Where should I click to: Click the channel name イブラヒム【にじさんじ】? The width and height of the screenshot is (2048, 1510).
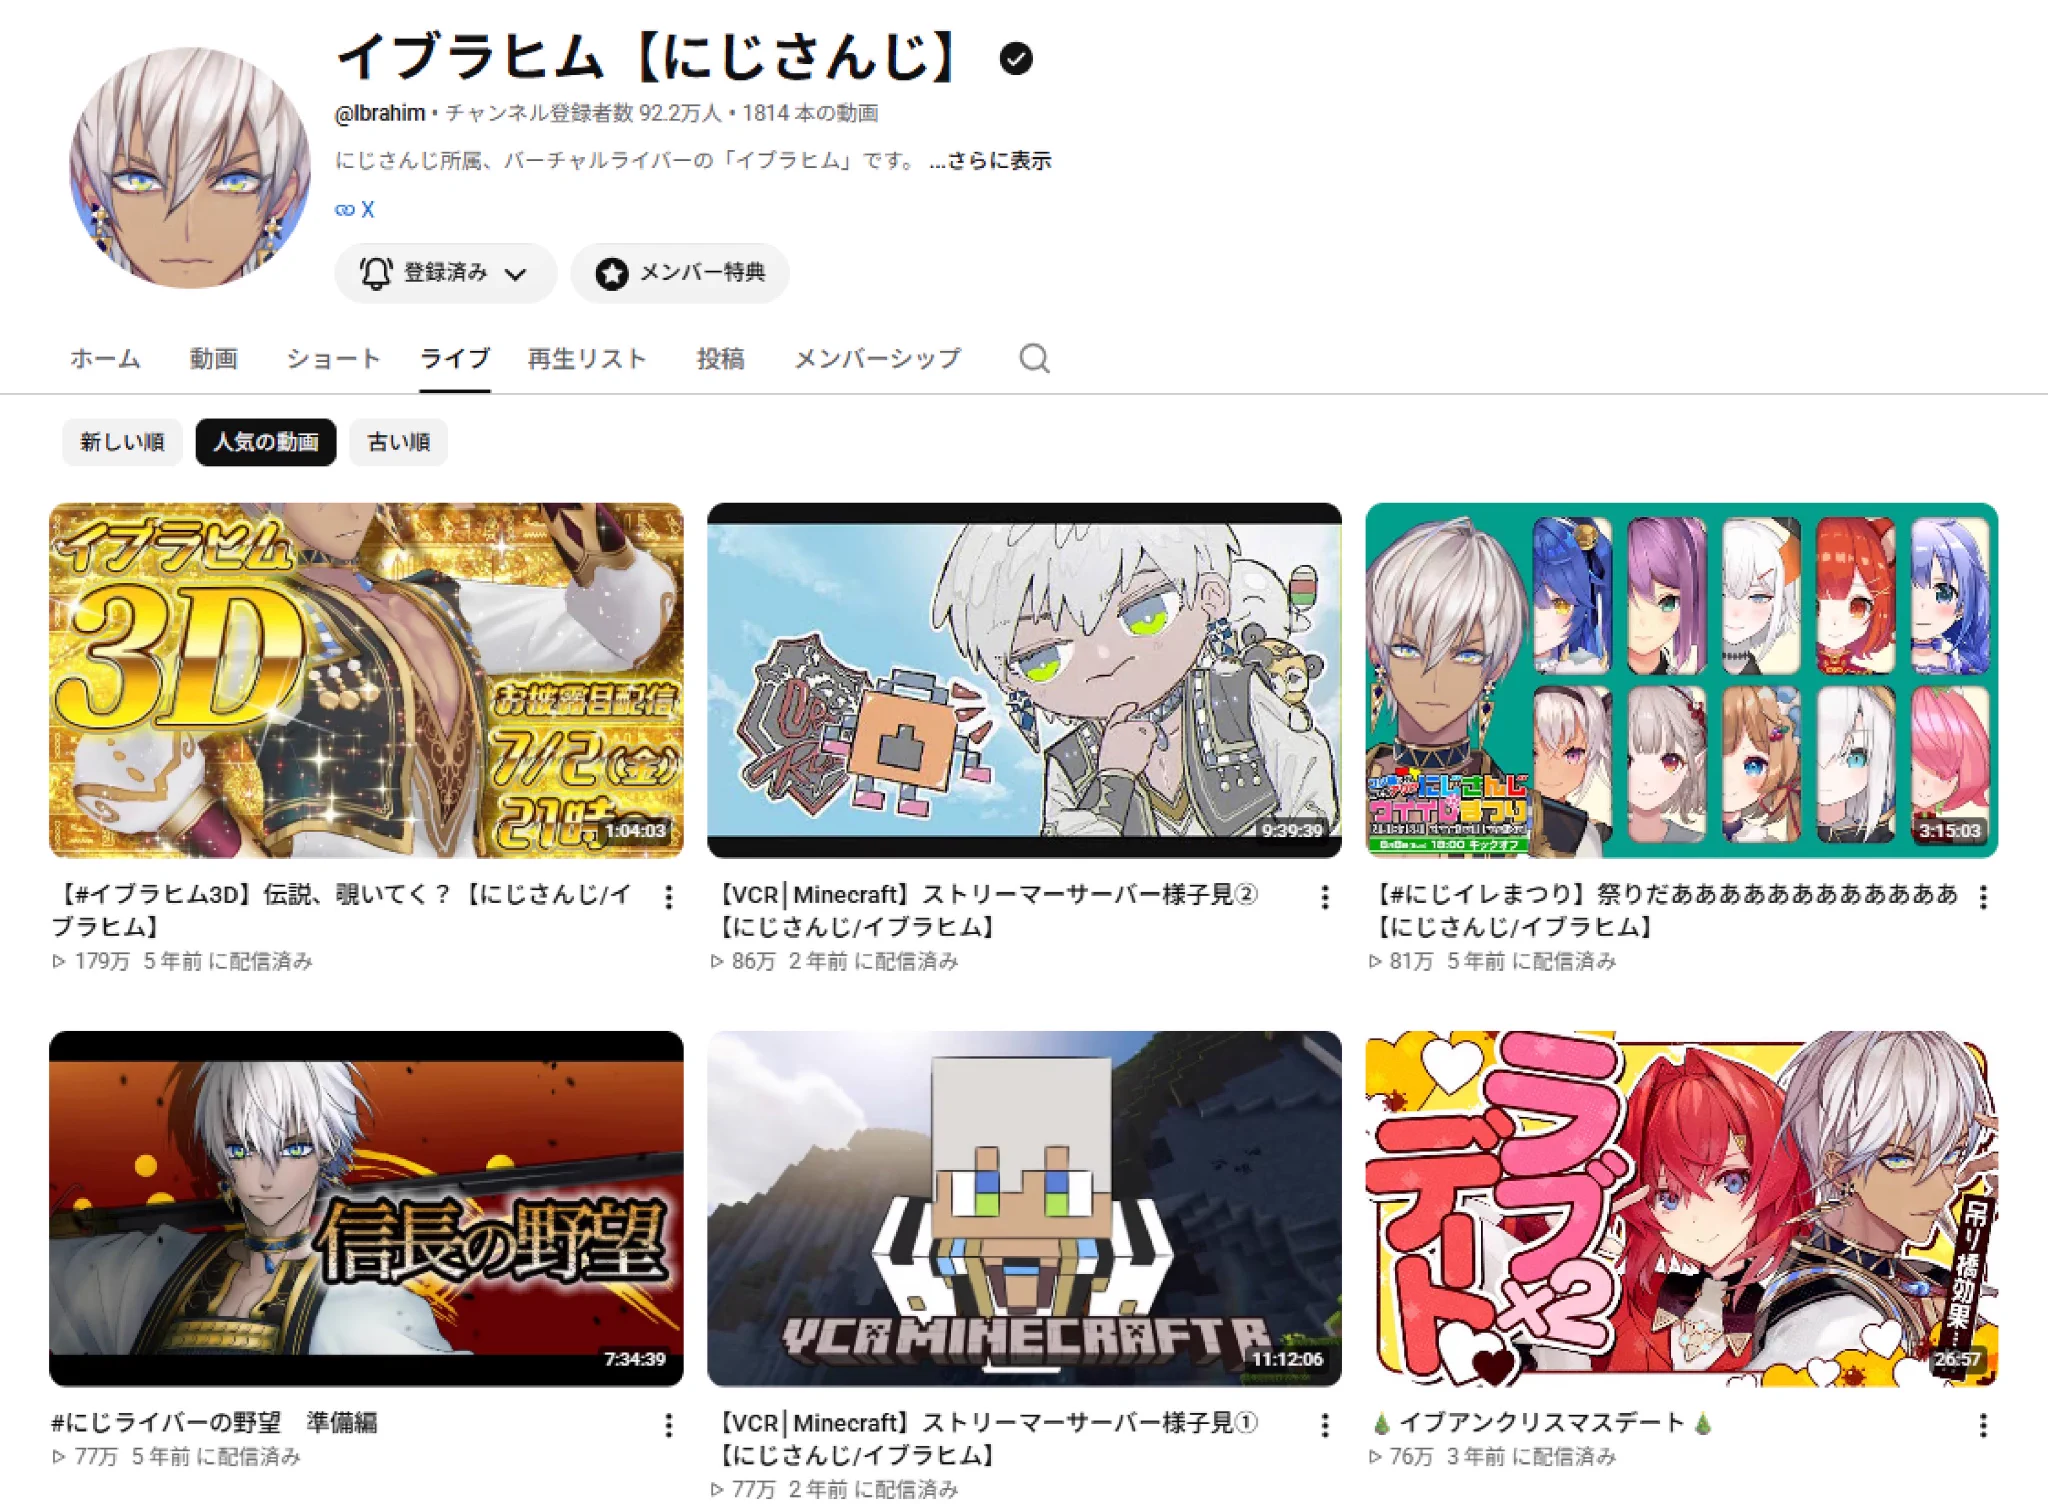coord(652,57)
